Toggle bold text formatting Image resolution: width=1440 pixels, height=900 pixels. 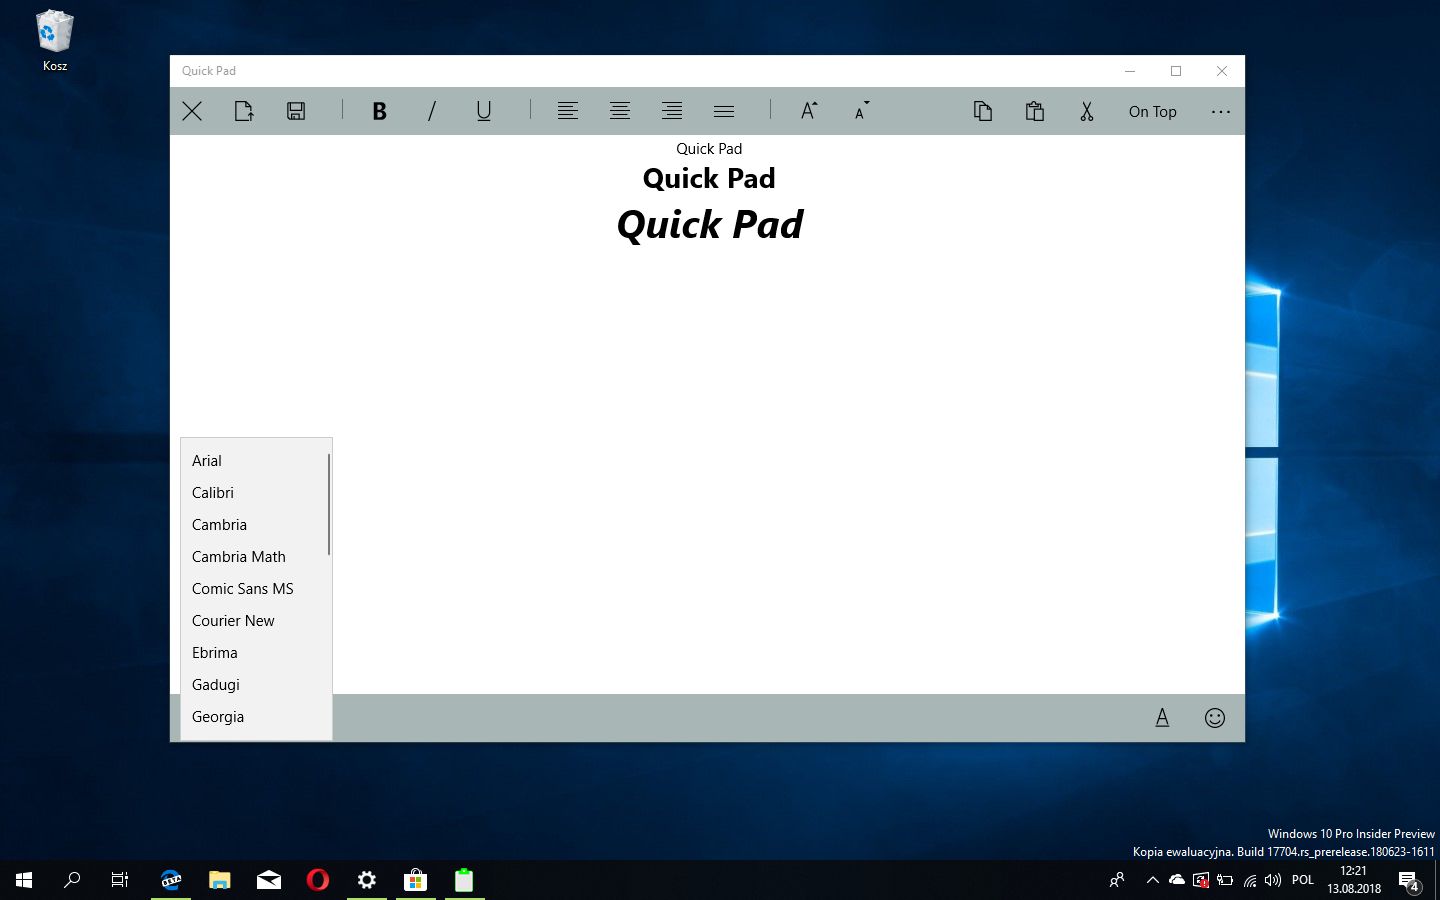point(379,111)
